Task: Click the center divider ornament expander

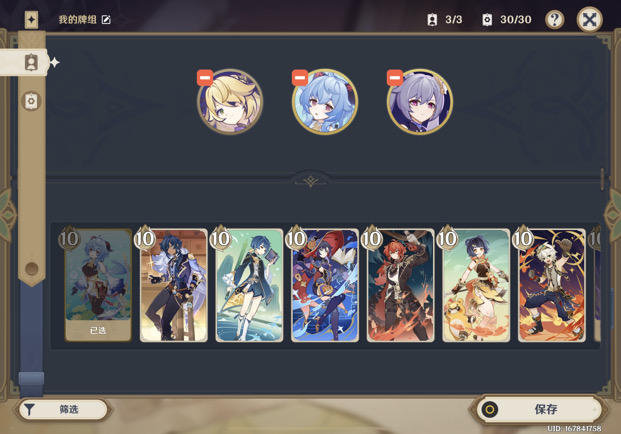Action: point(311,181)
